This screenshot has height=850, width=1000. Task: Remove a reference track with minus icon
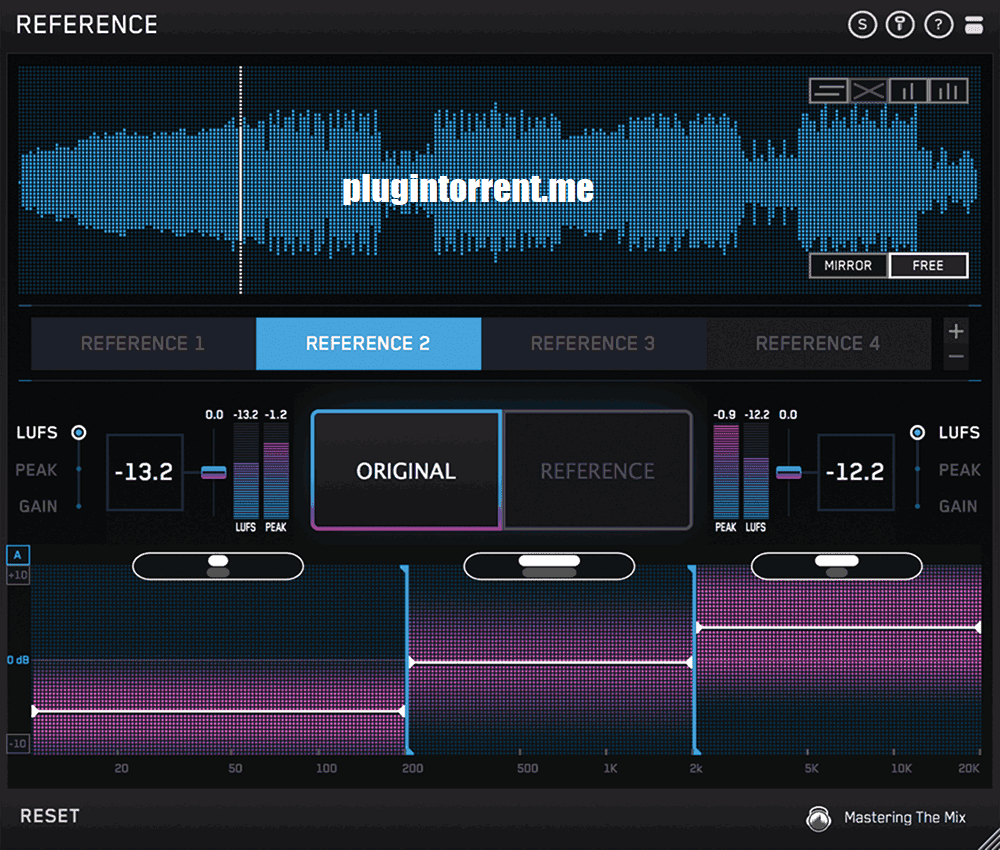955,356
